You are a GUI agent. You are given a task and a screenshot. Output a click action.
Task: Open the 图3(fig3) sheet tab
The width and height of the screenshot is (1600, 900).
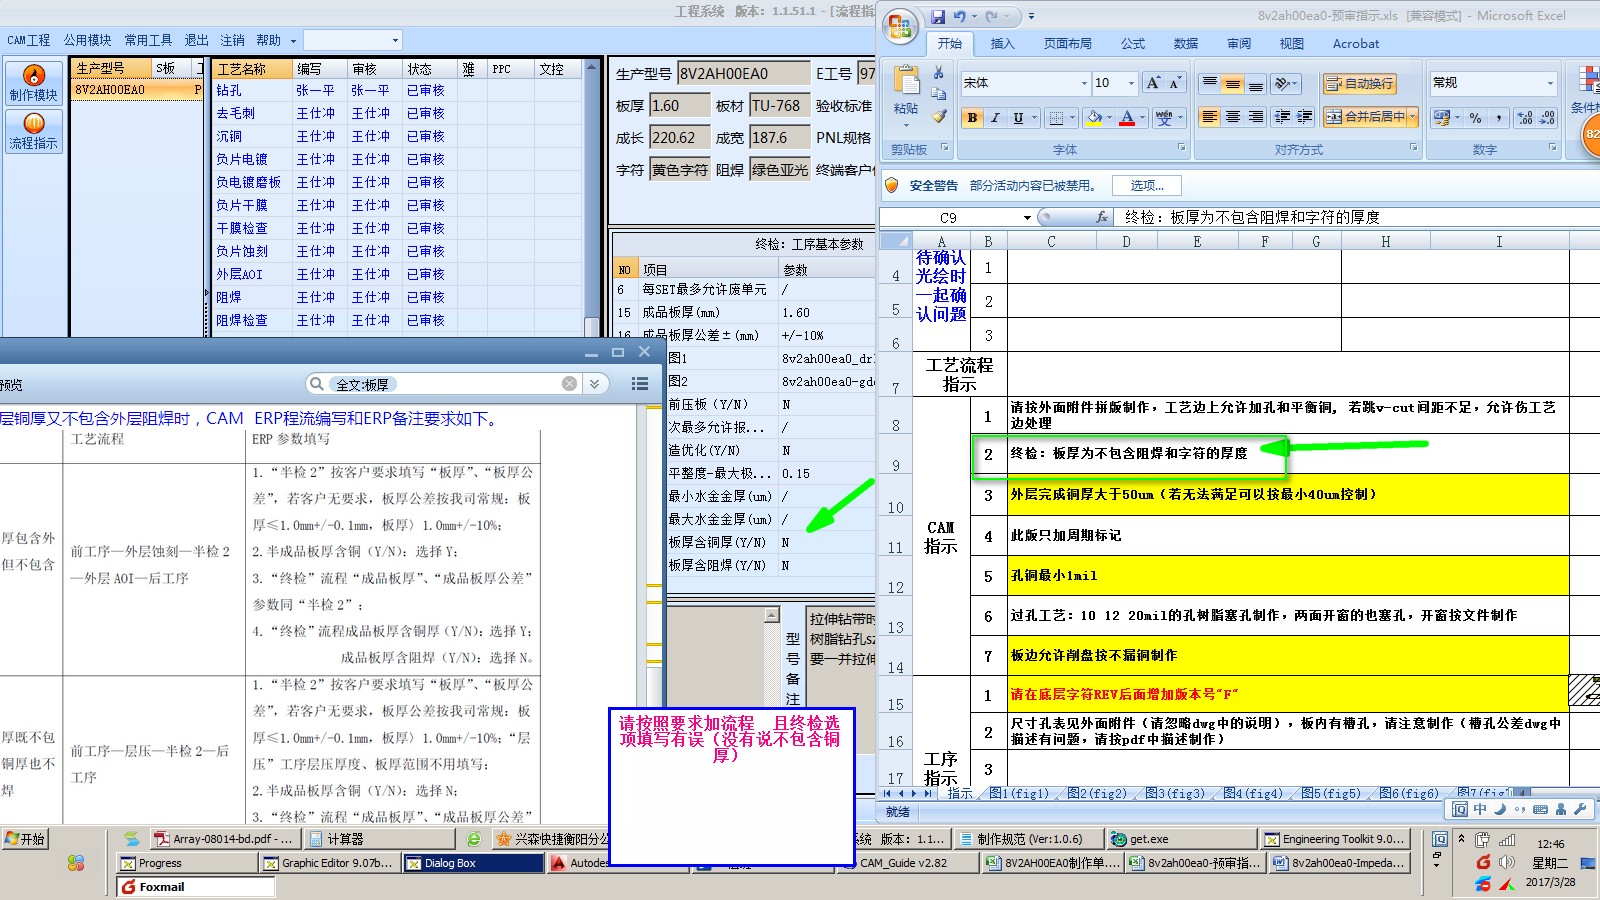[1175, 793]
